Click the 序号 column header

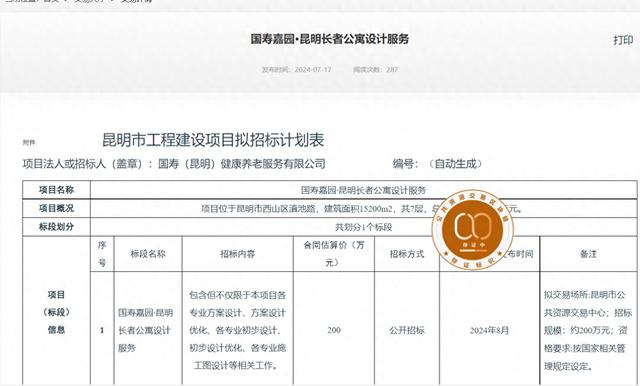[102, 254]
